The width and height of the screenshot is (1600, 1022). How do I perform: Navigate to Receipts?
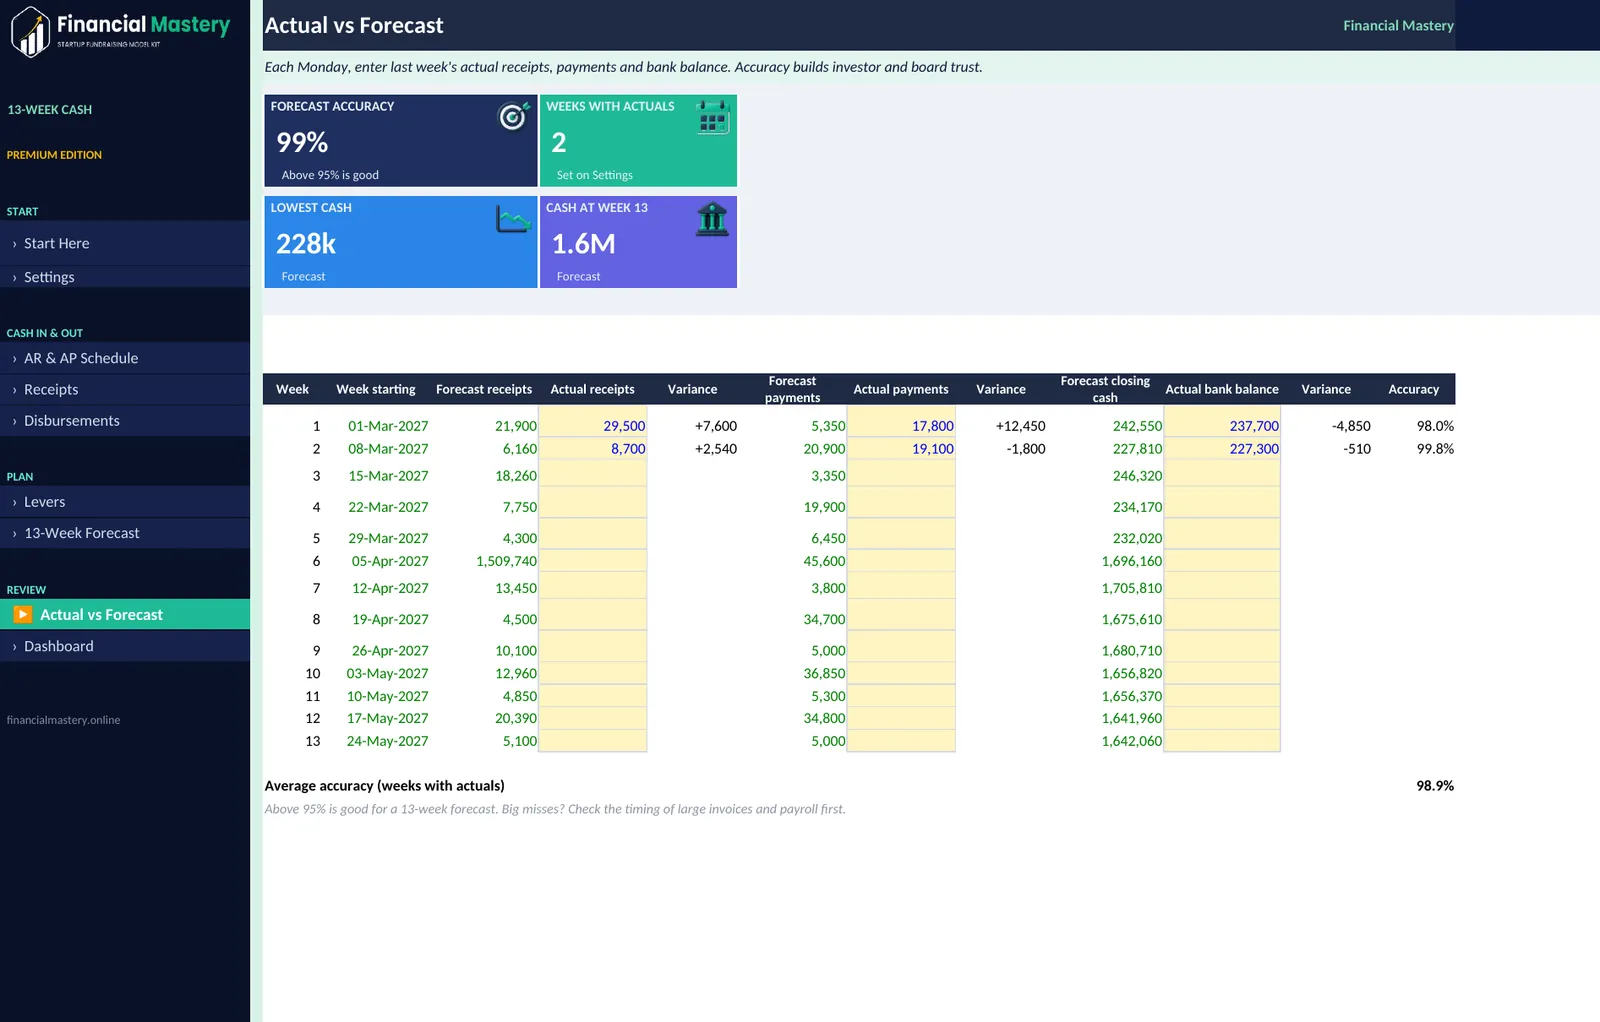click(x=125, y=389)
